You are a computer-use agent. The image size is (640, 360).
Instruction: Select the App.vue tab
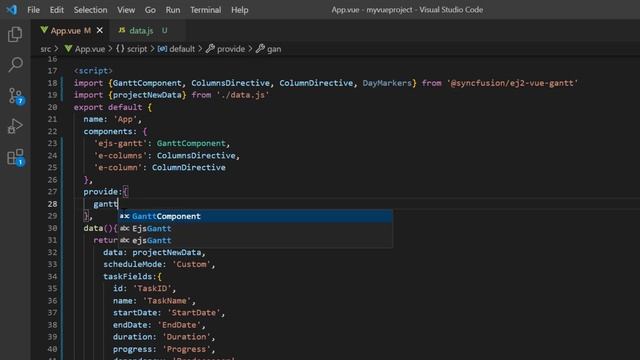coord(66,30)
